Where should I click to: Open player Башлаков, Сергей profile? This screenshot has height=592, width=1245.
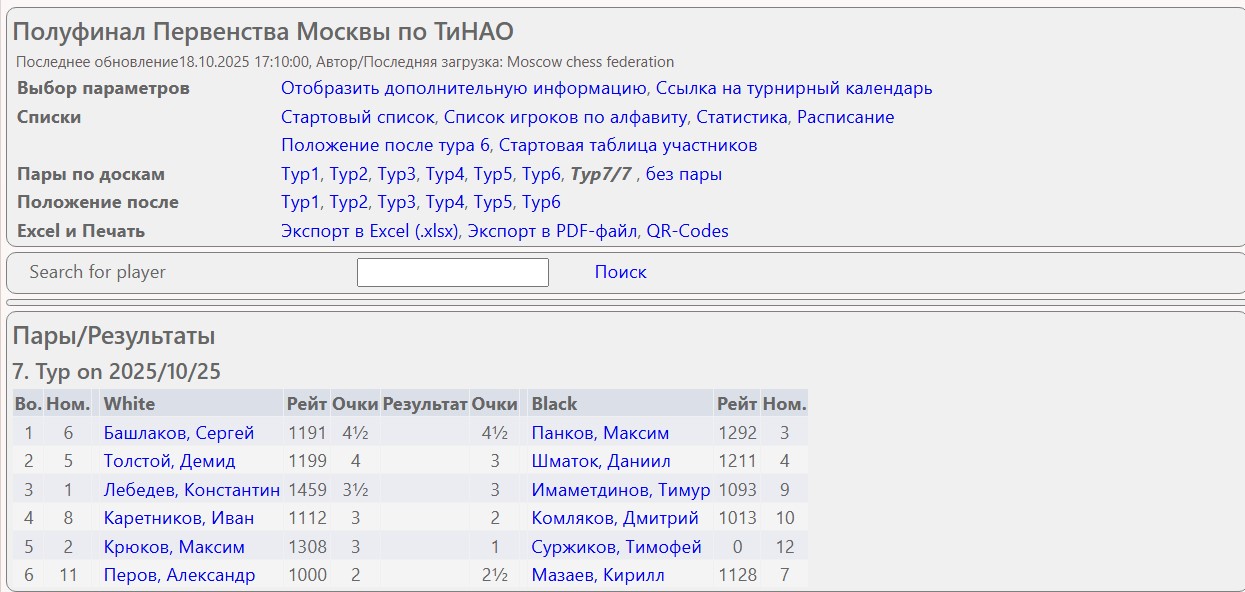click(x=179, y=433)
